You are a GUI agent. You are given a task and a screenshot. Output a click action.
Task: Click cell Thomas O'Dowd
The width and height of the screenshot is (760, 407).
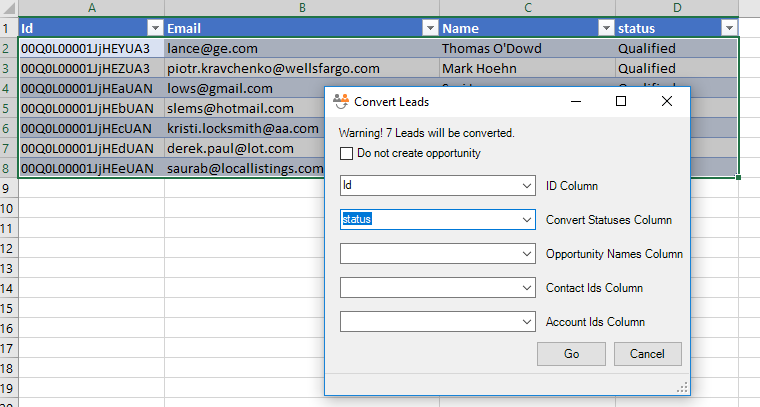coord(527,48)
